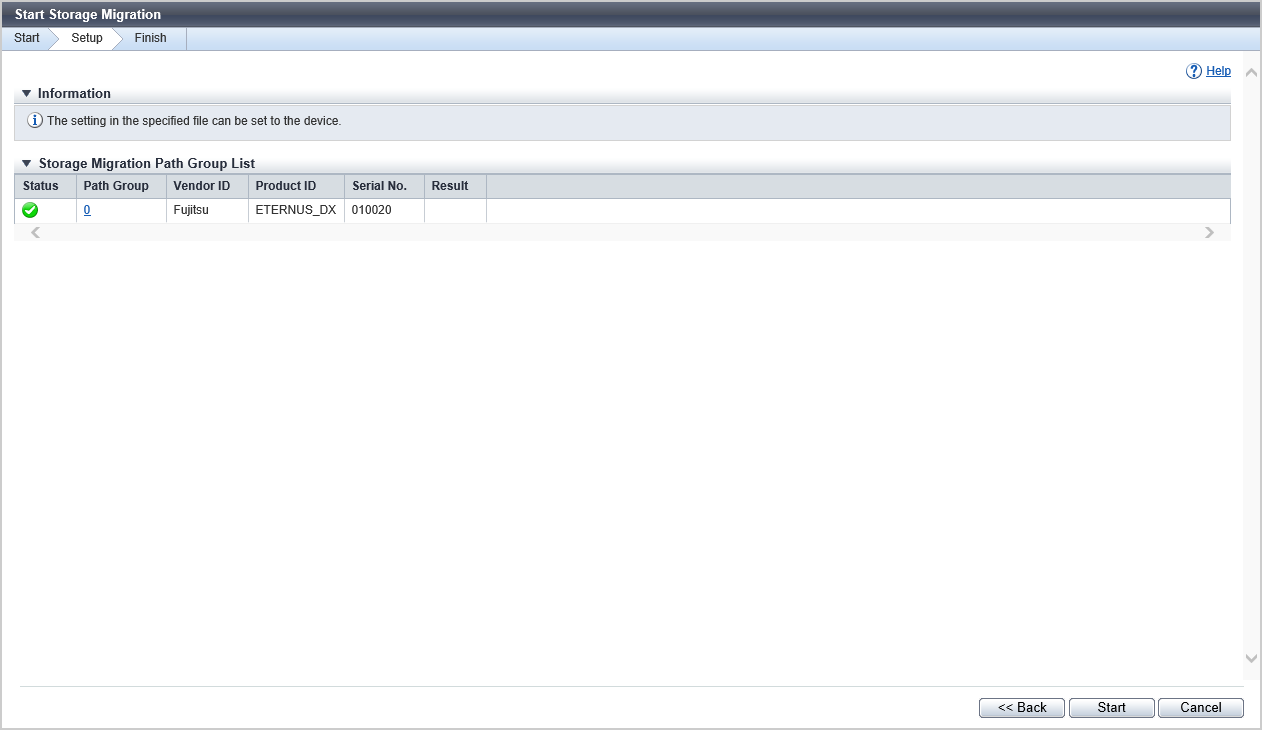1262x730 pixels.
Task: Sort by the Status column header
Action: point(41,186)
